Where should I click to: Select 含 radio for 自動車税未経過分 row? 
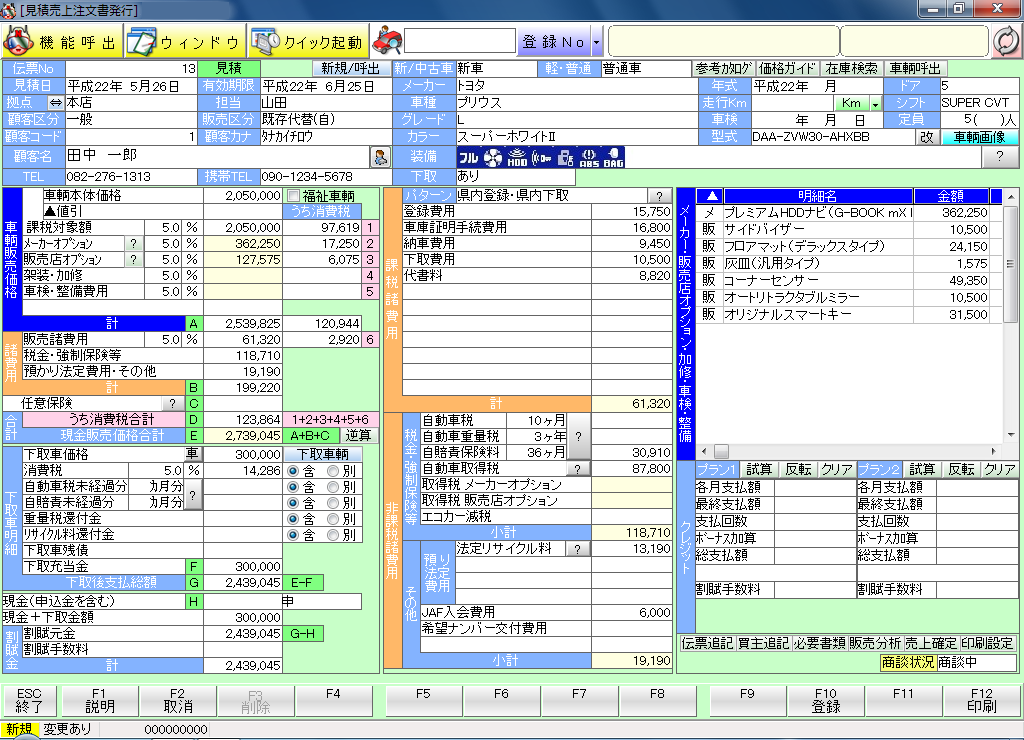(x=293, y=487)
